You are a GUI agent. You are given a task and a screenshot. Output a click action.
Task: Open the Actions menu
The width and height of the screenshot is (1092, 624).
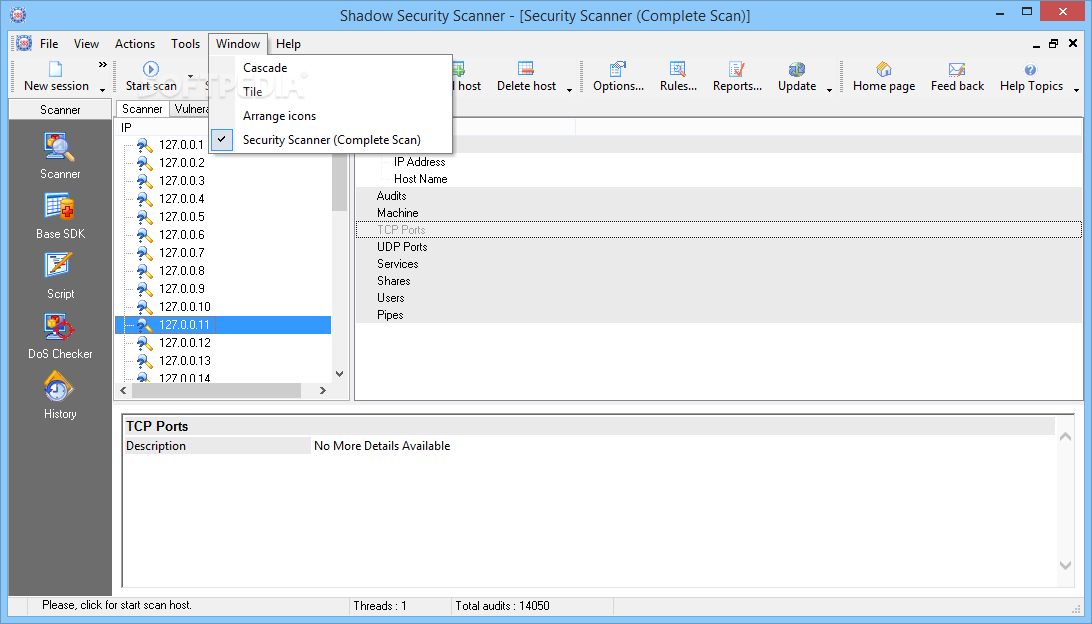tap(135, 44)
